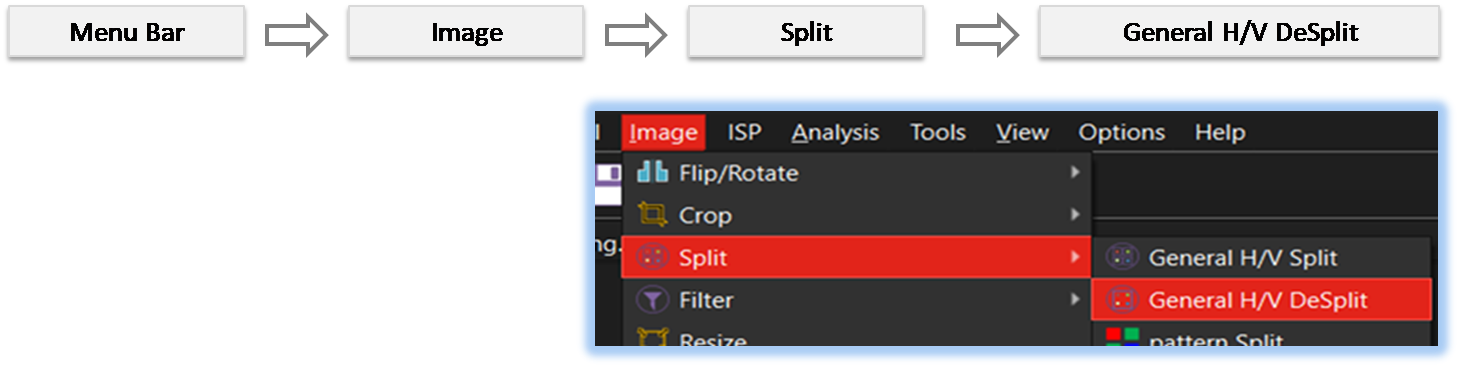Open the Analysis menu

835,132
